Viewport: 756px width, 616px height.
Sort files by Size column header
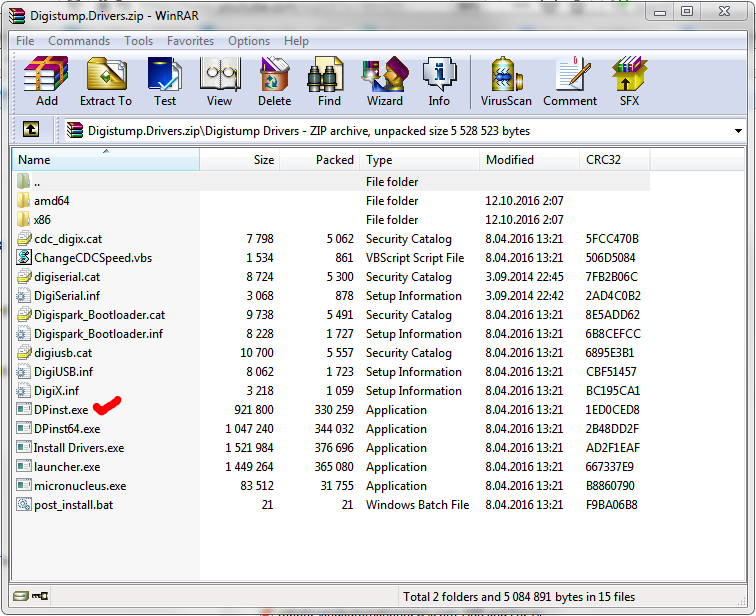(x=263, y=160)
